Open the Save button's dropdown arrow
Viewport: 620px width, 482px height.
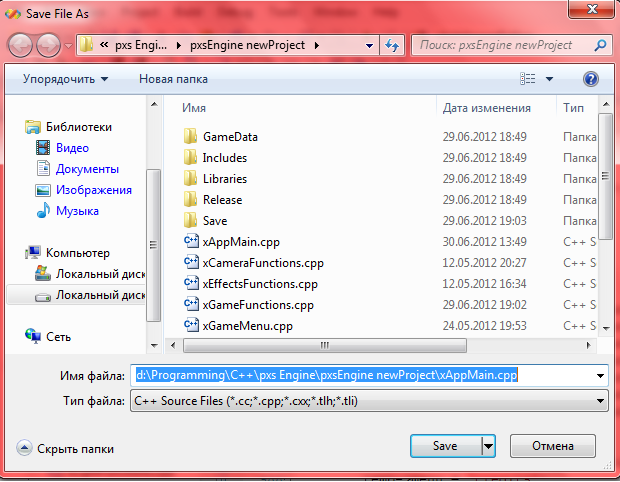489,445
